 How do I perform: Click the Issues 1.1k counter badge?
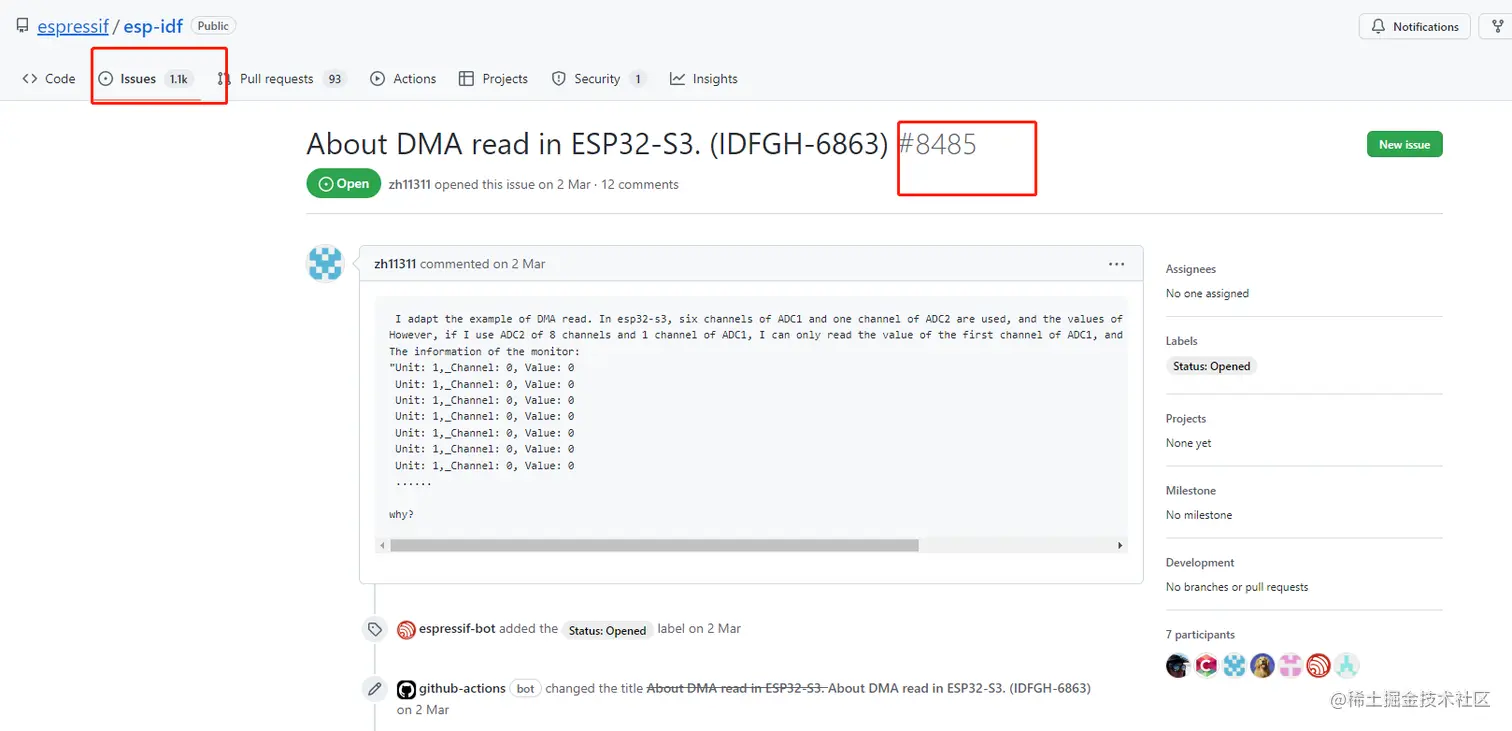coord(179,79)
